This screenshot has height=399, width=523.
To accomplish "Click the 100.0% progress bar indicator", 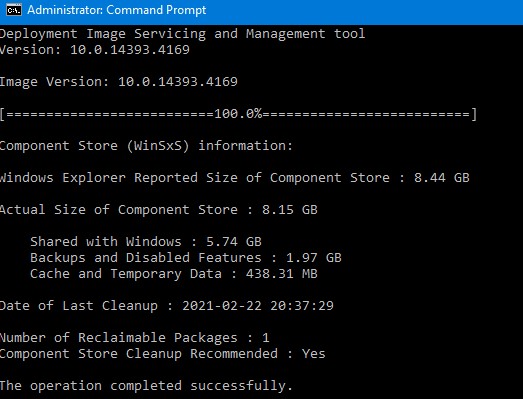I will (x=238, y=114).
